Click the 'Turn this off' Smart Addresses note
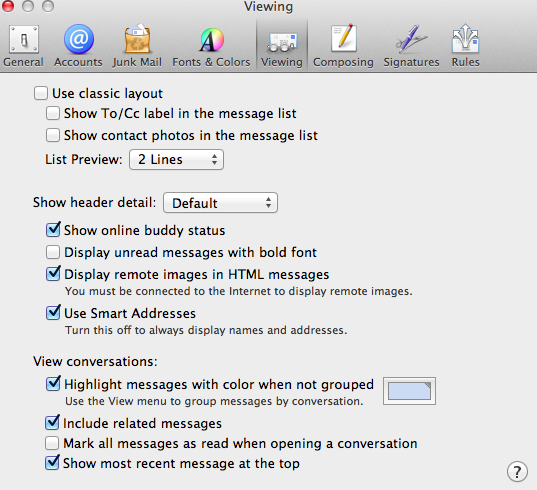The width and height of the screenshot is (537, 490). (x=206, y=330)
